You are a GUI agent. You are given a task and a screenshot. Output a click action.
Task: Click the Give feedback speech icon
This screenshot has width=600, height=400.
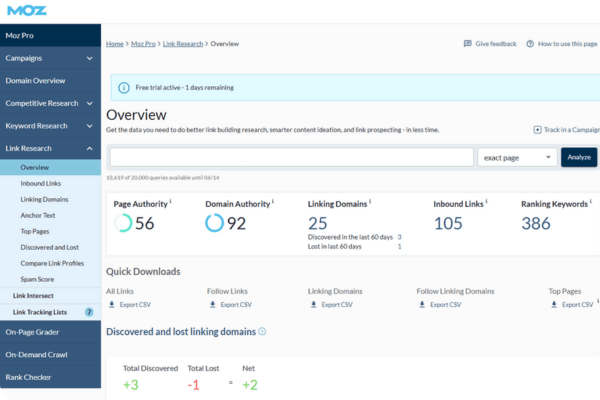click(467, 44)
